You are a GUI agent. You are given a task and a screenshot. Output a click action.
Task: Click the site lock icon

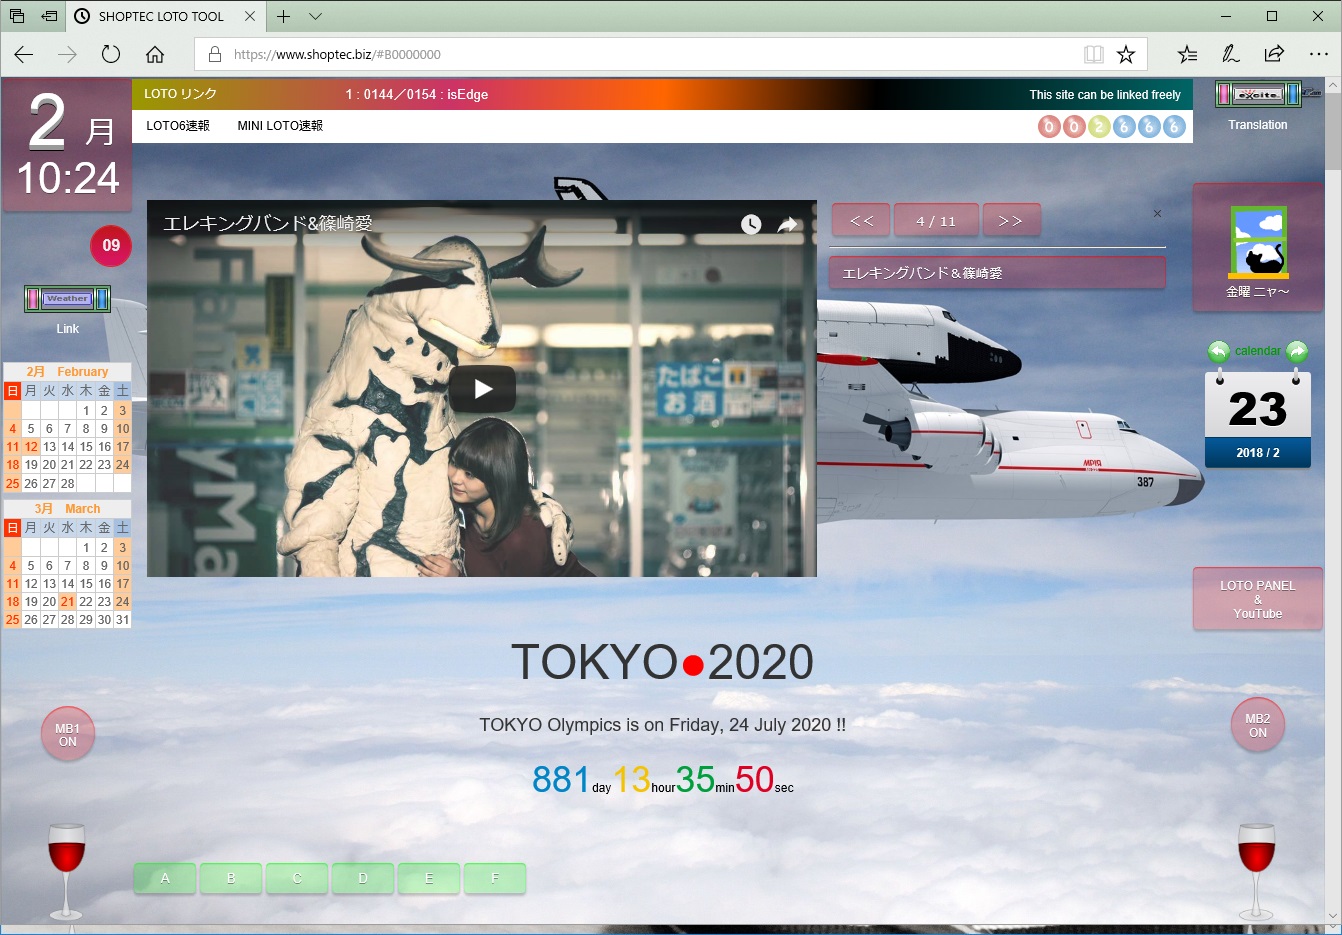(214, 54)
